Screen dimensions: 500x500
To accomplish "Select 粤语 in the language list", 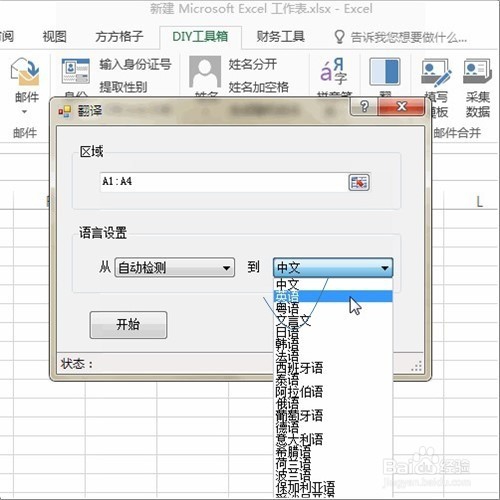I will click(x=333, y=308).
